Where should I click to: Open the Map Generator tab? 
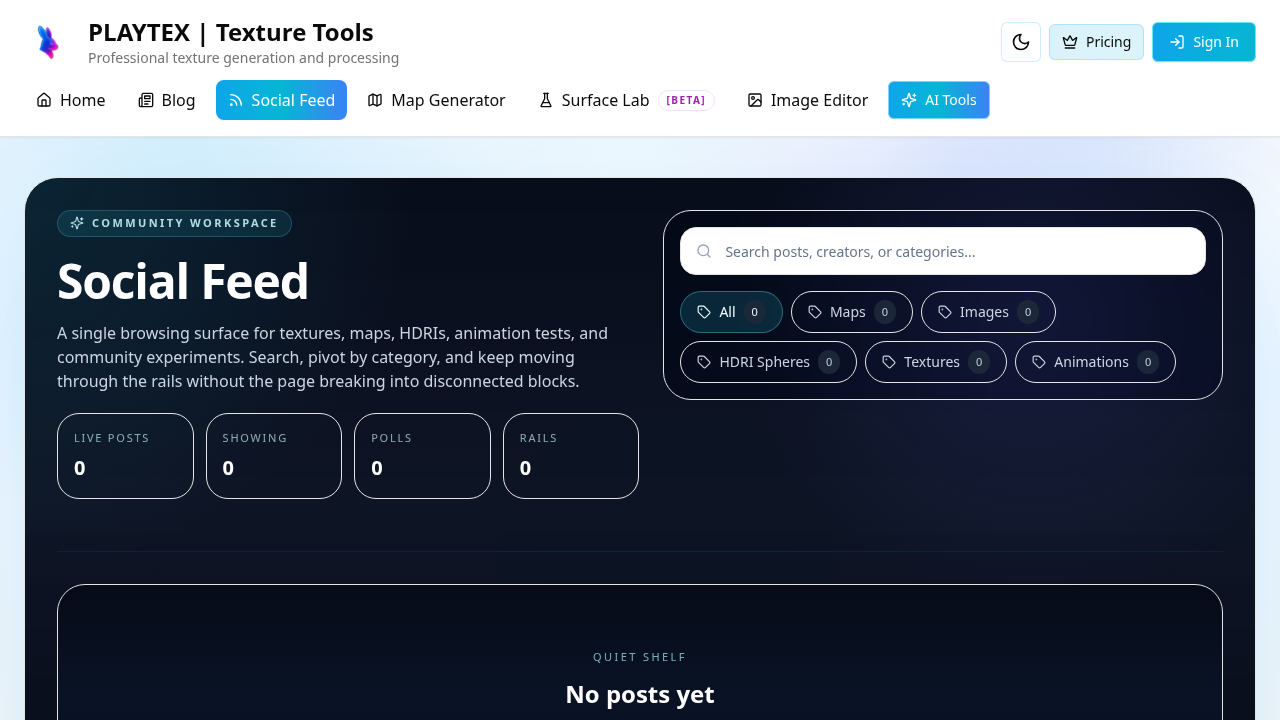click(436, 100)
